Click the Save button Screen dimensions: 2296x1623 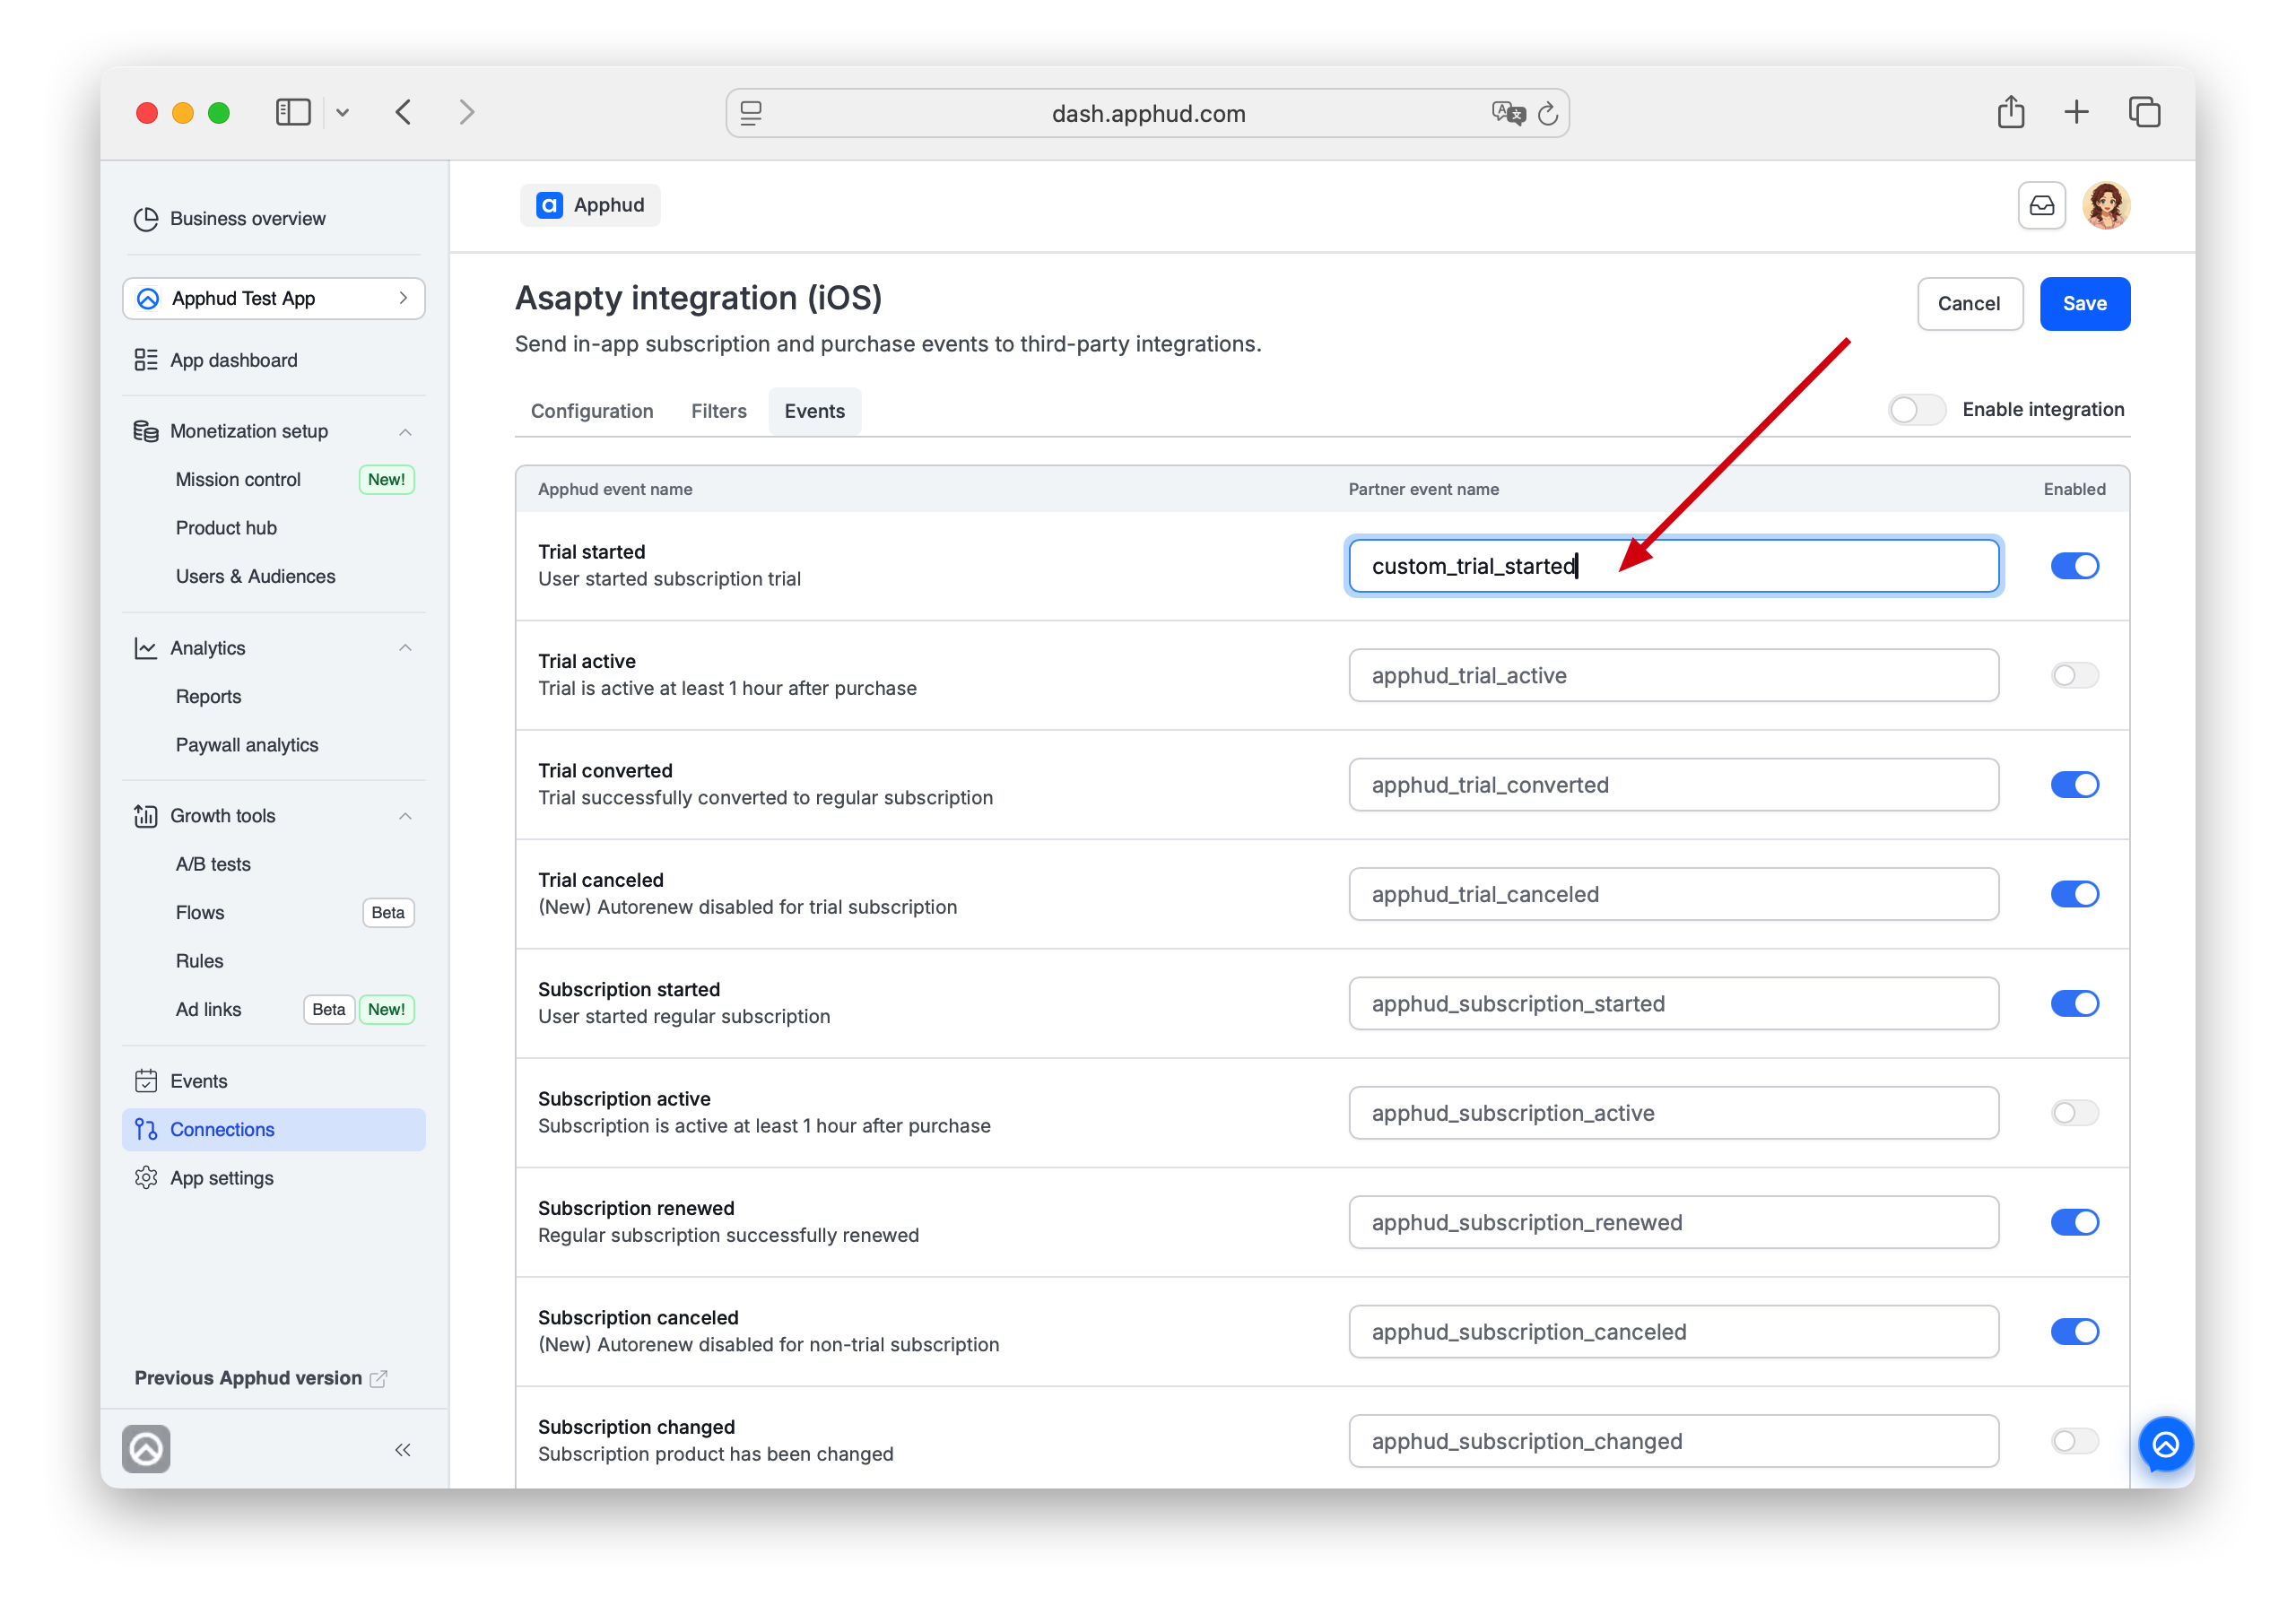(2084, 304)
